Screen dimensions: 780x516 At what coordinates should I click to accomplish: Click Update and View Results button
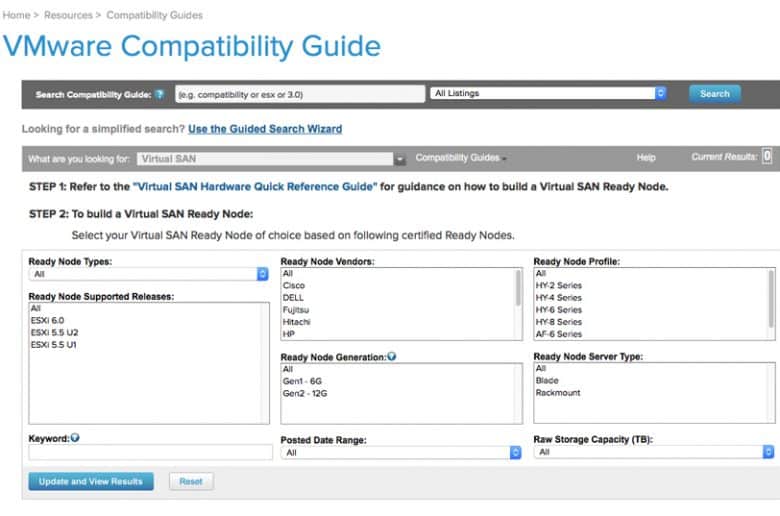click(x=91, y=481)
